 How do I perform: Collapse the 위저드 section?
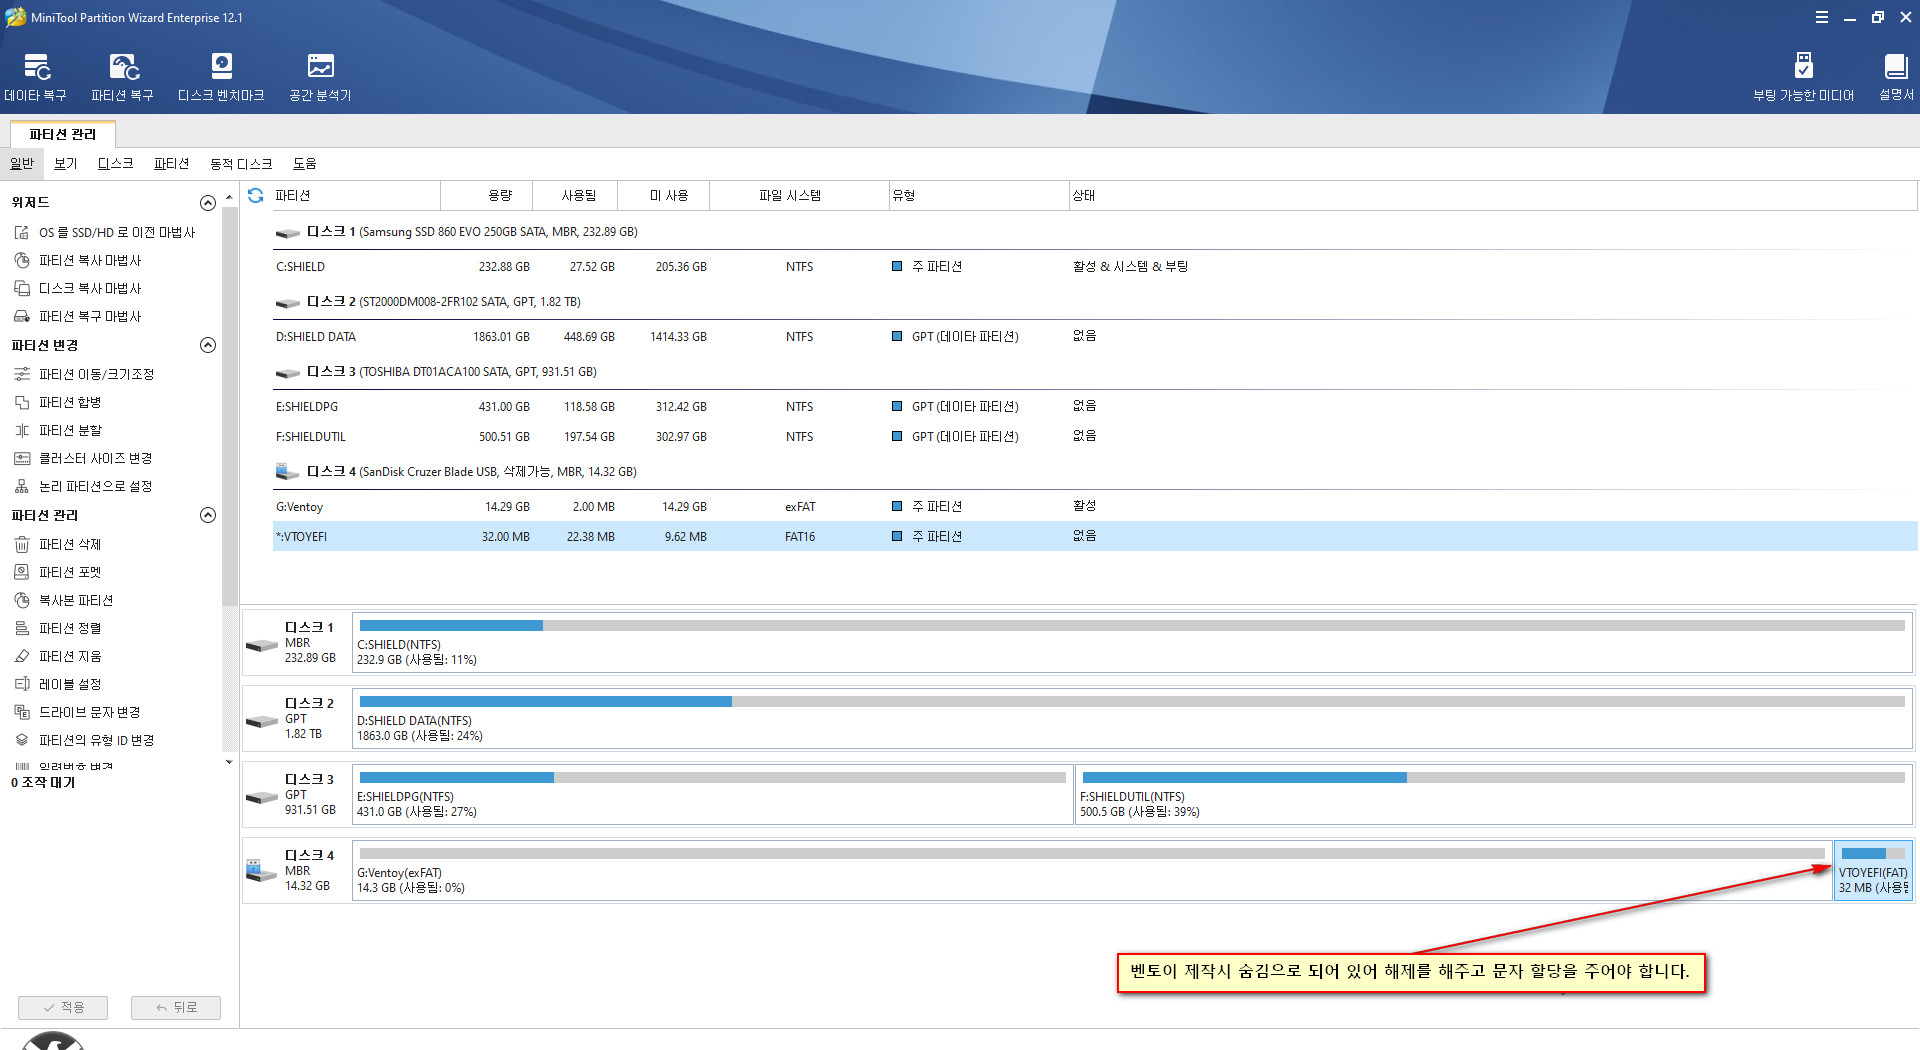[x=208, y=203]
